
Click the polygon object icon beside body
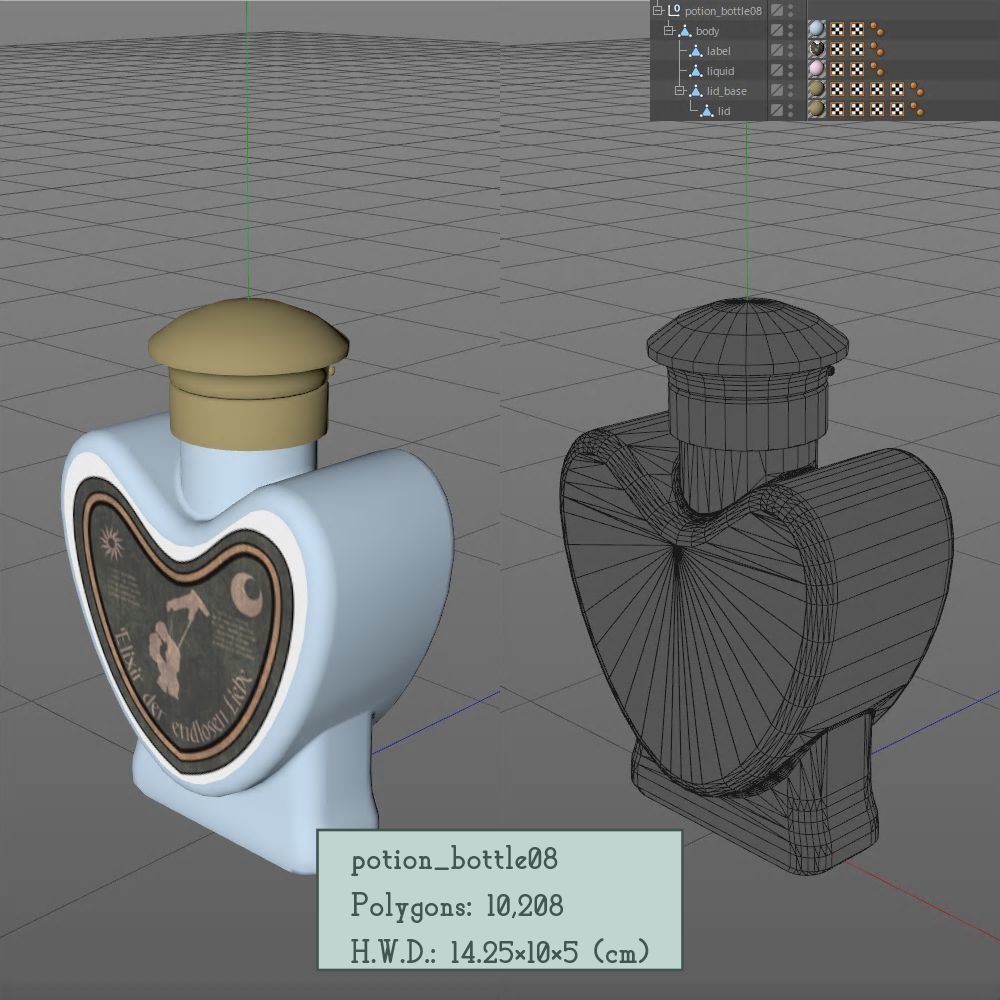pyautogui.click(x=685, y=31)
